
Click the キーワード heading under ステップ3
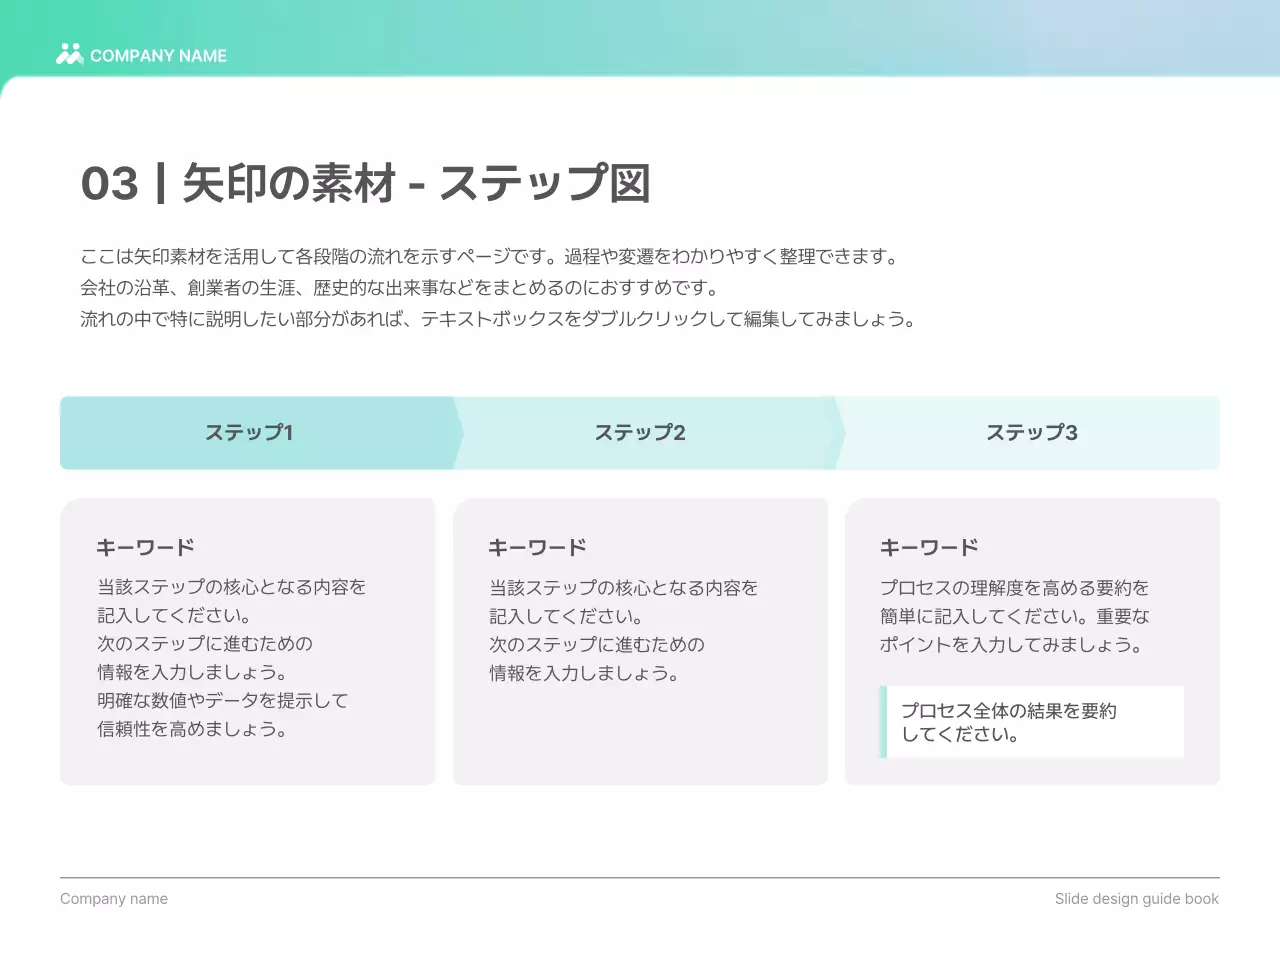tap(929, 547)
